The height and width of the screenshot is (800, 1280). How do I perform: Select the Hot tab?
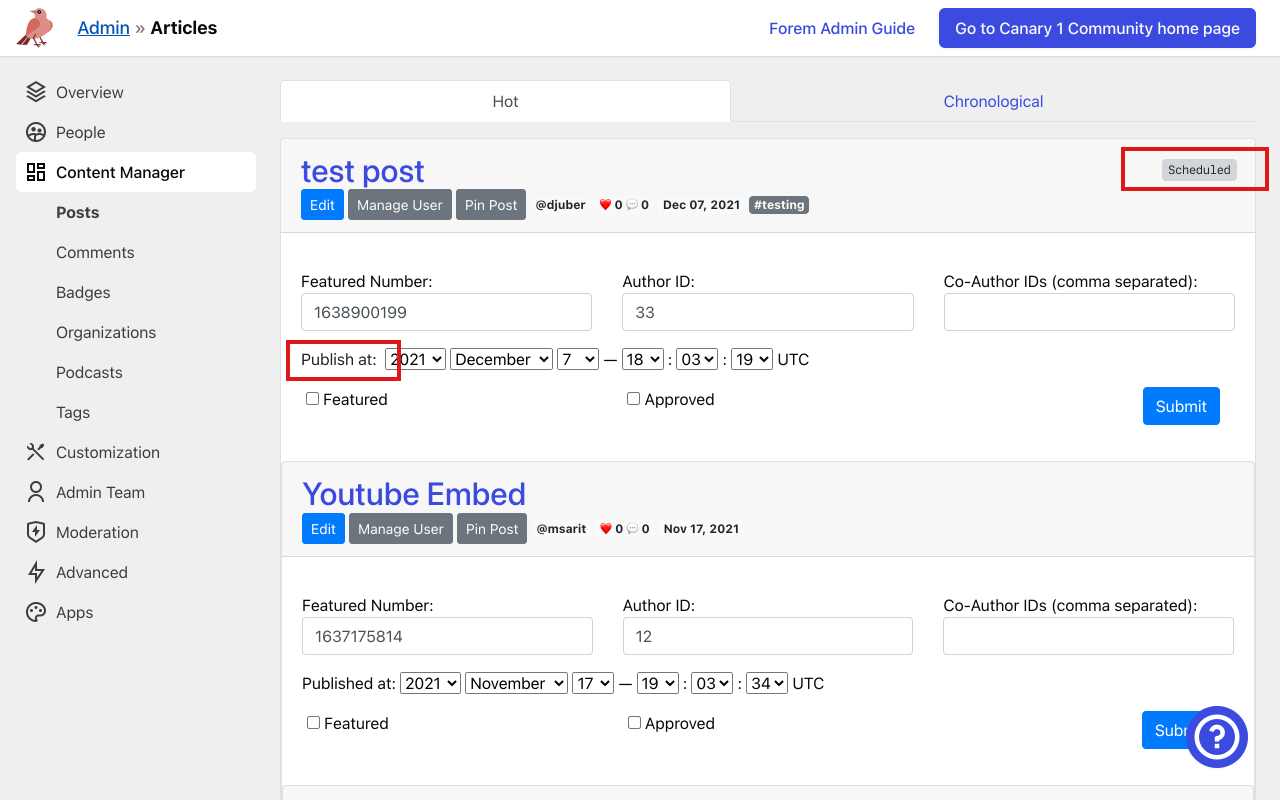pyautogui.click(x=505, y=101)
